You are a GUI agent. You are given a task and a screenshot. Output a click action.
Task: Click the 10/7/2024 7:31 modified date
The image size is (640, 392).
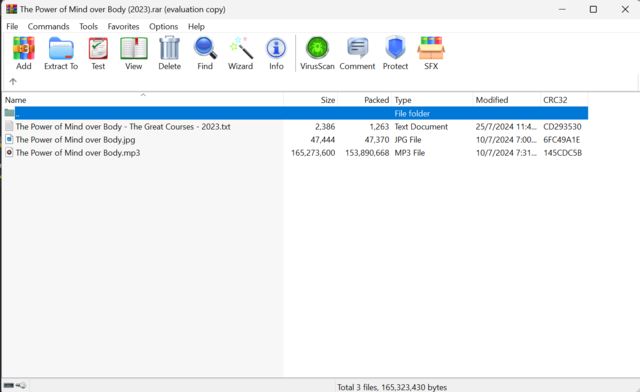(x=506, y=153)
